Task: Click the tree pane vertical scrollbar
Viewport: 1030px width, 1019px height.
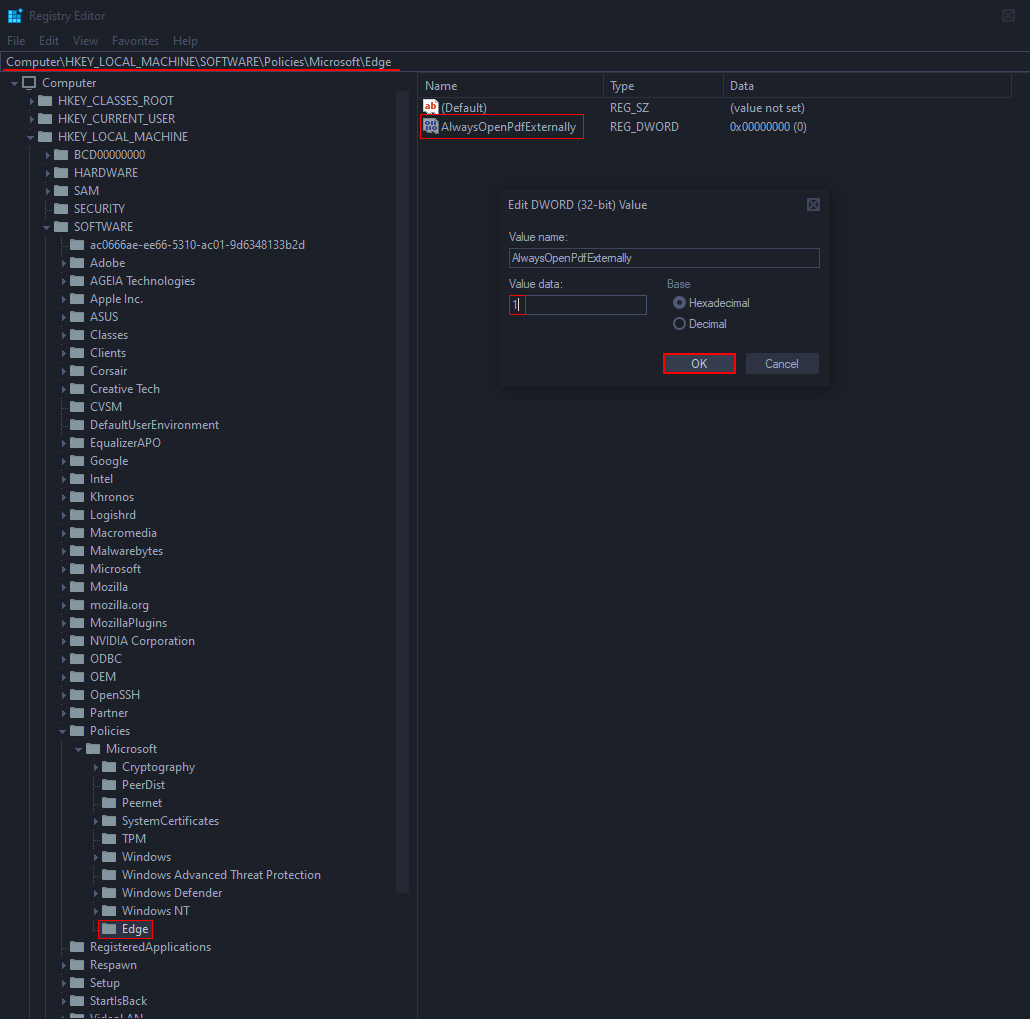Action: [x=402, y=491]
